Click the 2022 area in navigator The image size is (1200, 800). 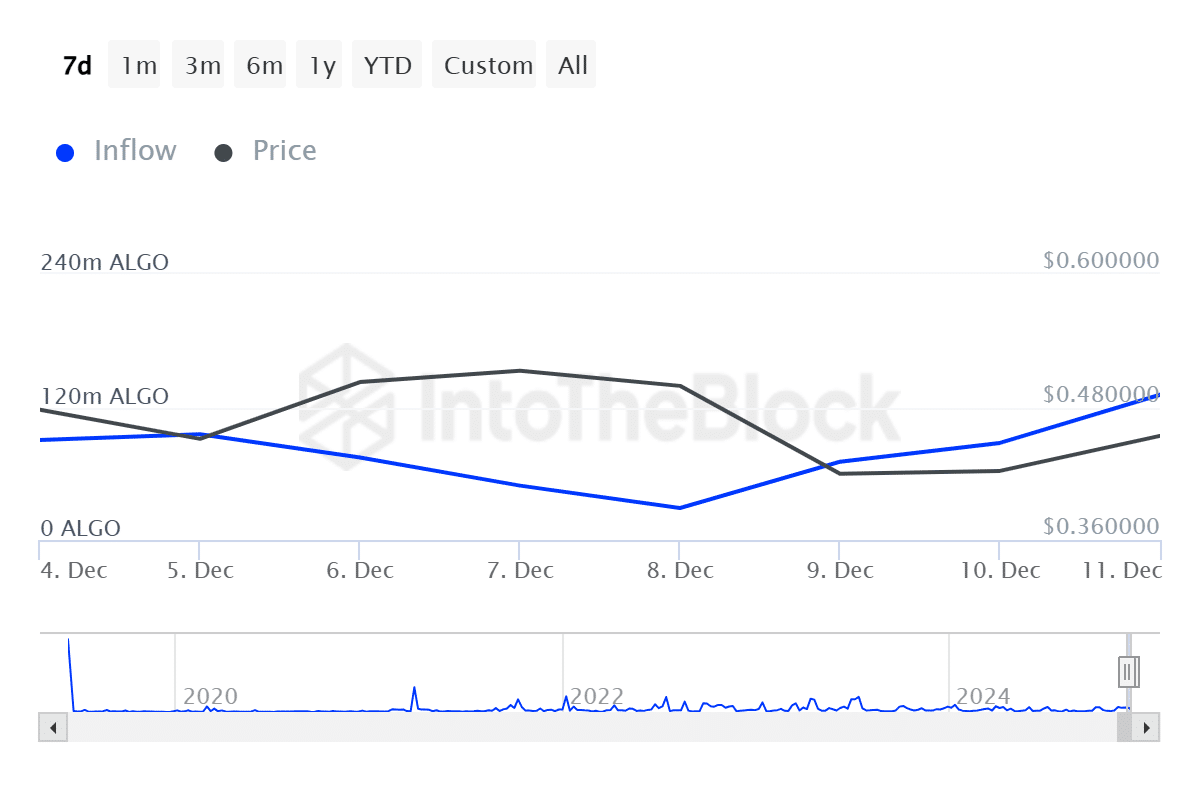tap(596, 696)
